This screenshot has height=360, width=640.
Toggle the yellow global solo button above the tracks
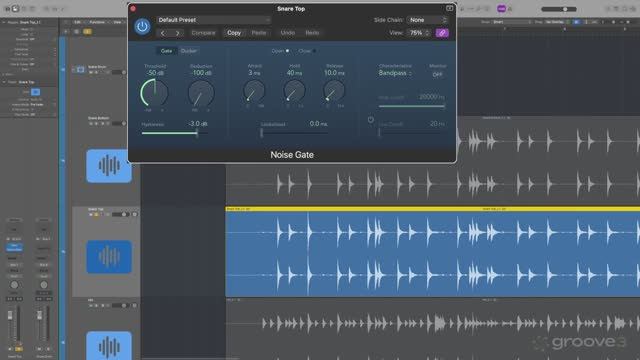[87, 31]
